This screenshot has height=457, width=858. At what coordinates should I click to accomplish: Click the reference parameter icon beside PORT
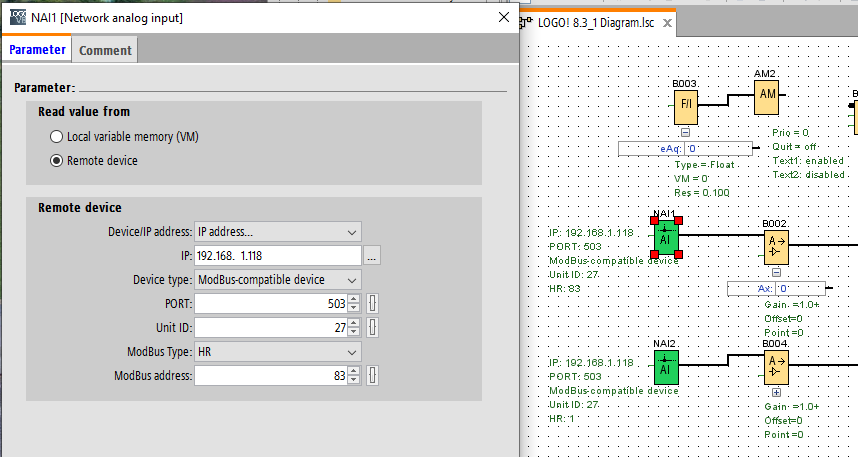coord(372,303)
